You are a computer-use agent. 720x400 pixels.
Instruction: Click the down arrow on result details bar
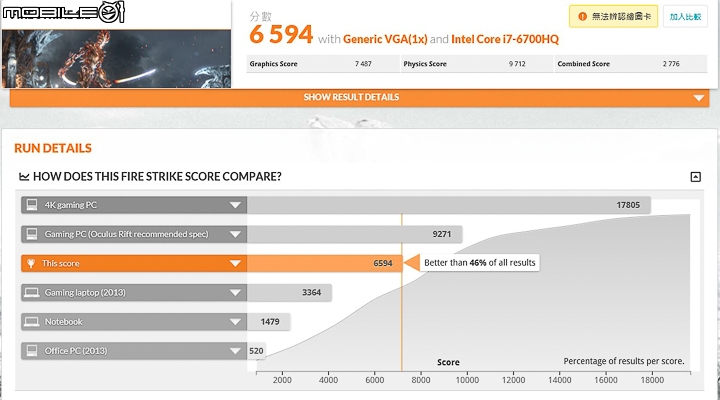pos(698,98)
